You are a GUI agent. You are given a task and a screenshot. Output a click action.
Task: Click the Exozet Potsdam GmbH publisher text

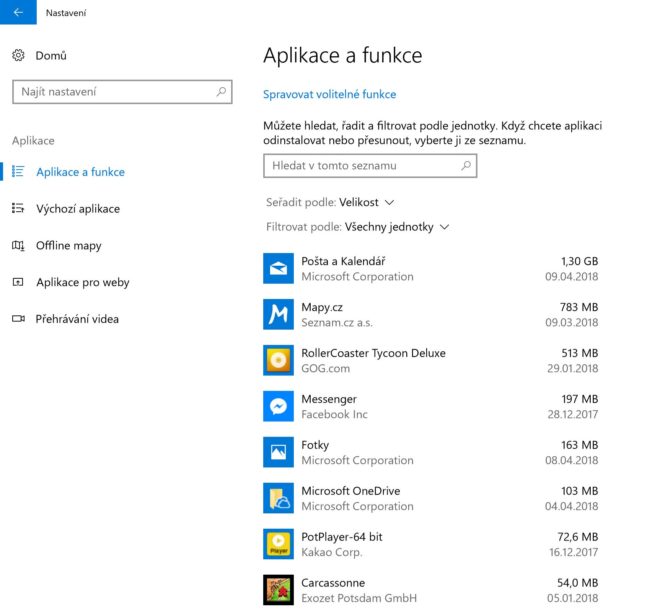click(359, 598)
